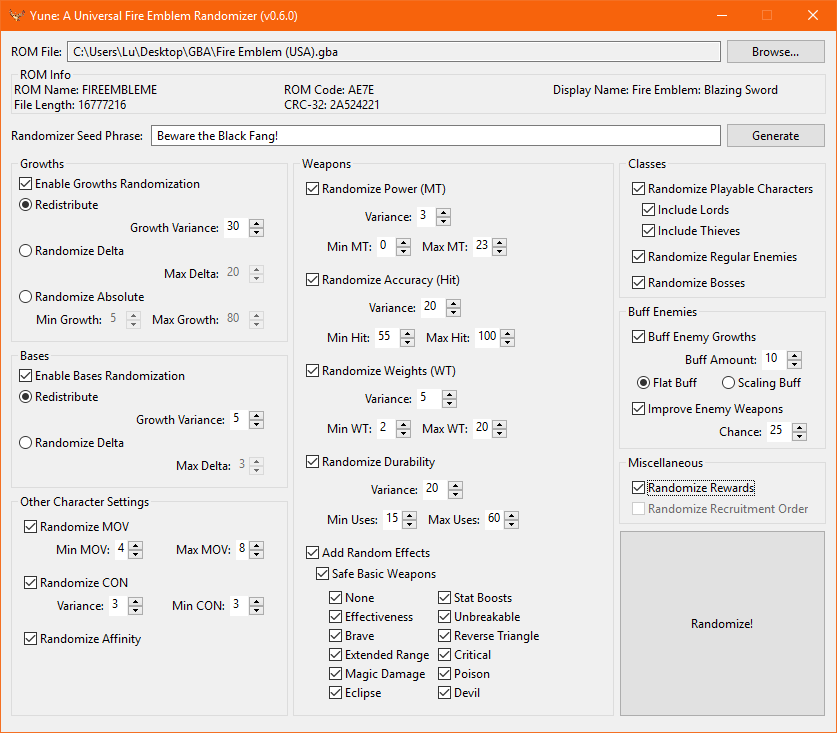
Task: Toggle Extended Range effect checkbox
Action: tap(335, 655)
